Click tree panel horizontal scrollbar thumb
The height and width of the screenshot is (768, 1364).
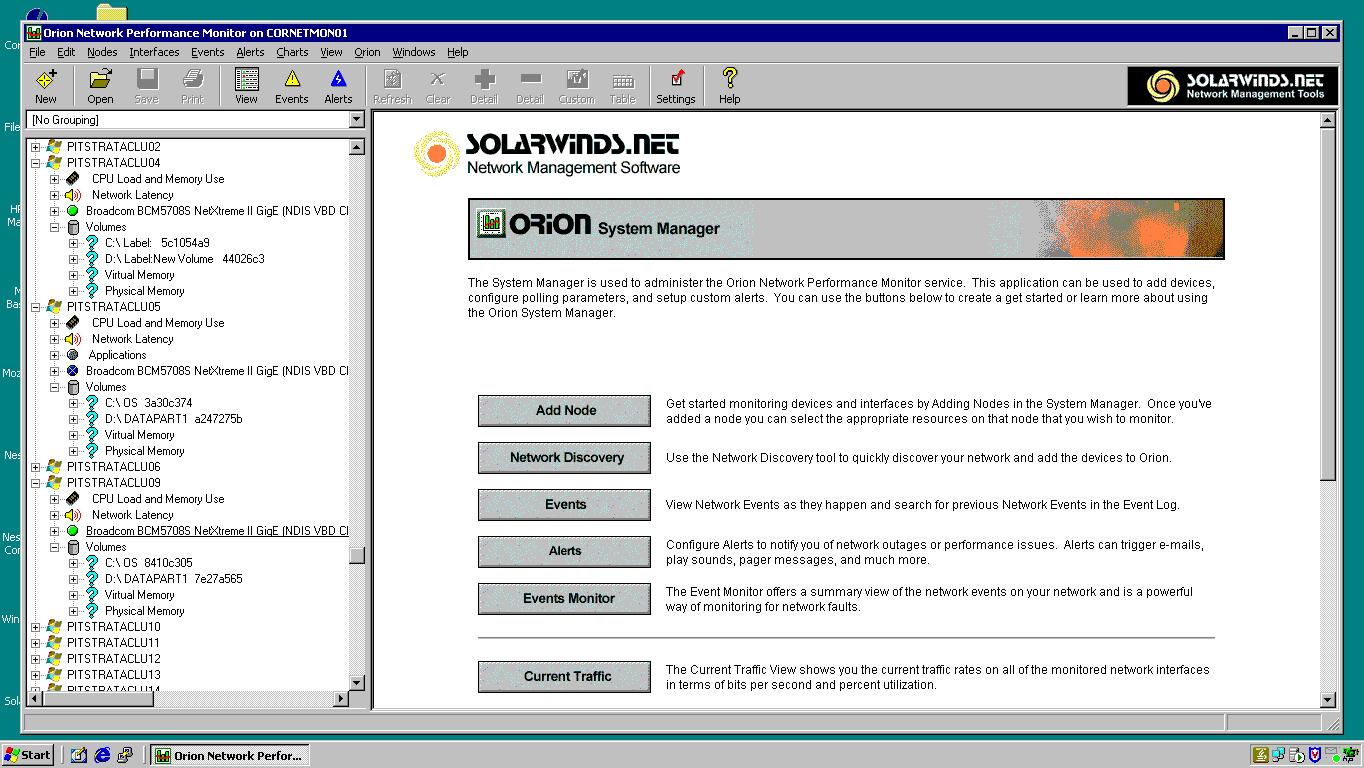[x=98, y=699]
